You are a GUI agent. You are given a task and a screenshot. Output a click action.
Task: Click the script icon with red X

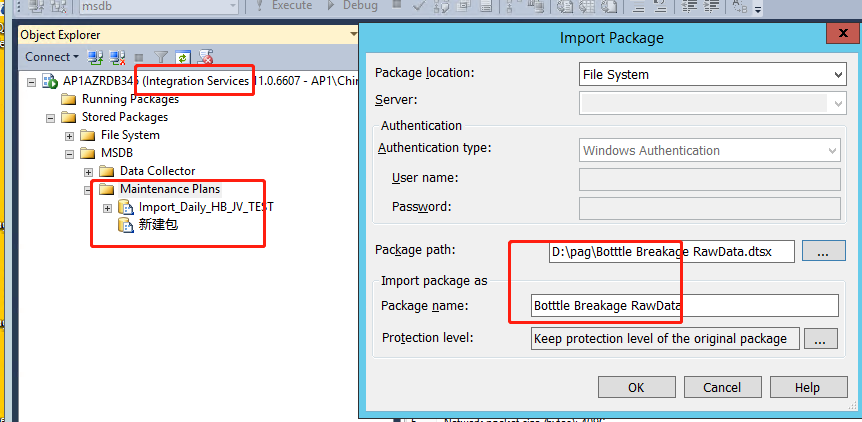(206, 57)
